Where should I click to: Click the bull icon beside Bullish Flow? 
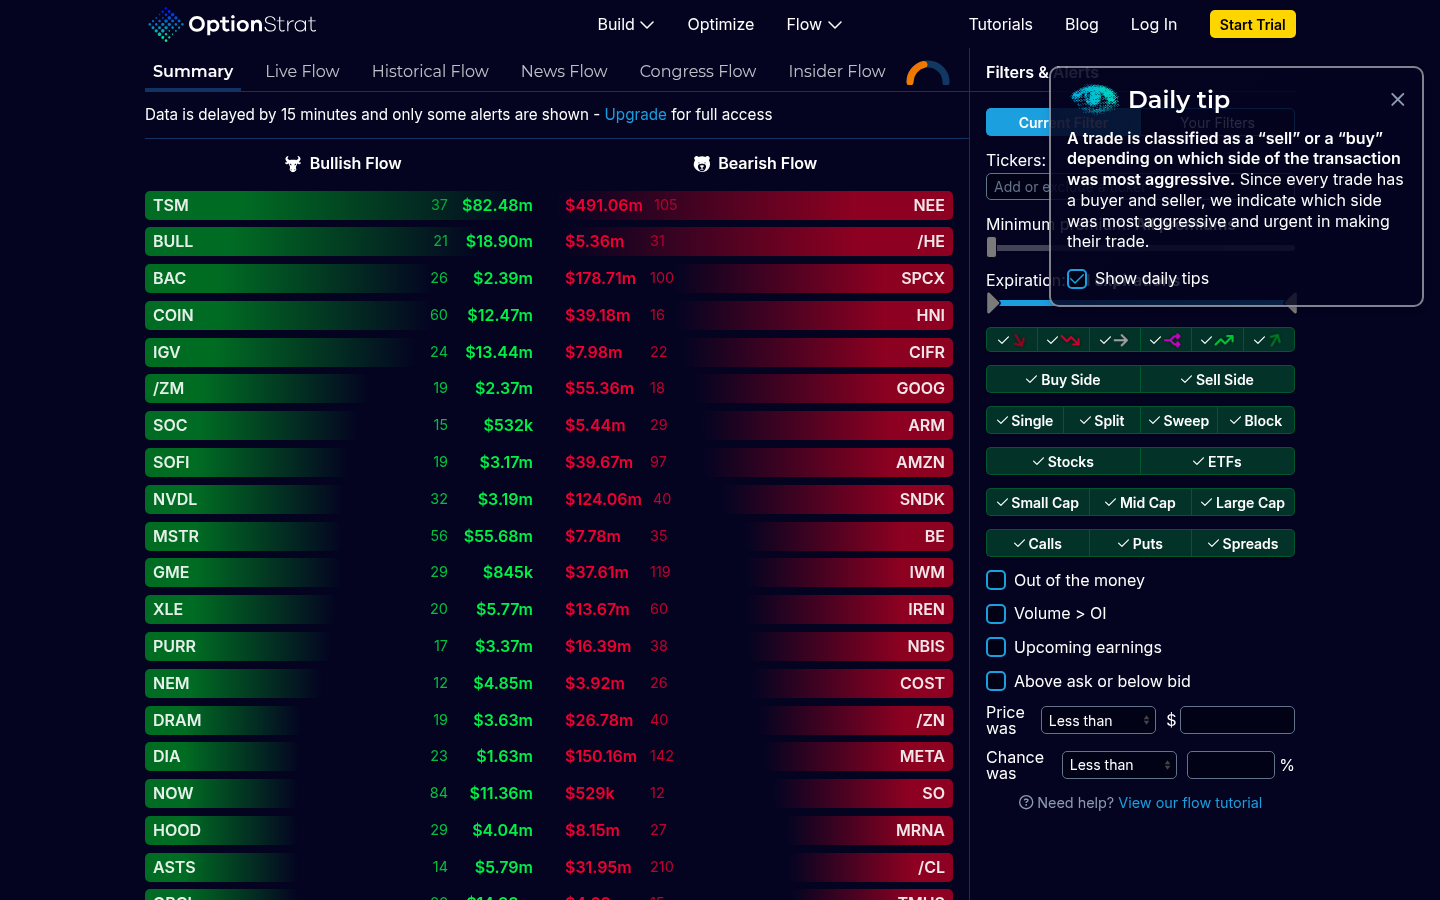pos(293,164)
